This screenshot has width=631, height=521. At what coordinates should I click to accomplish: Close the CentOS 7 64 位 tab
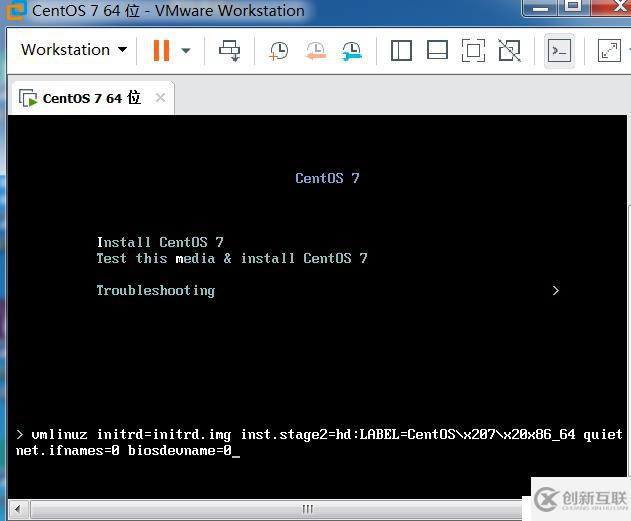coord(160,98)
